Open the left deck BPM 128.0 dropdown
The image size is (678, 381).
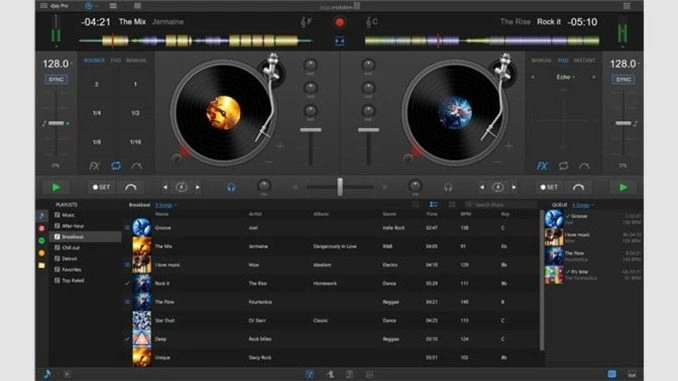(57, 64)
